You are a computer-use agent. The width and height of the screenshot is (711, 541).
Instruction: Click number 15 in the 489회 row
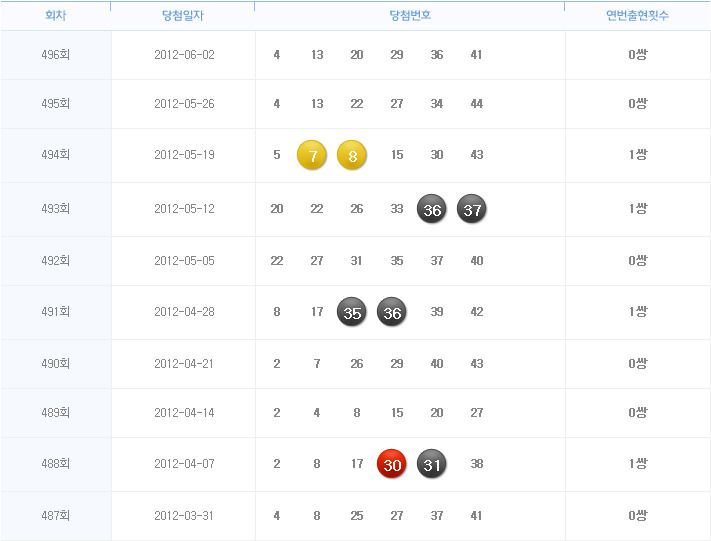click(x=397, y=413)
